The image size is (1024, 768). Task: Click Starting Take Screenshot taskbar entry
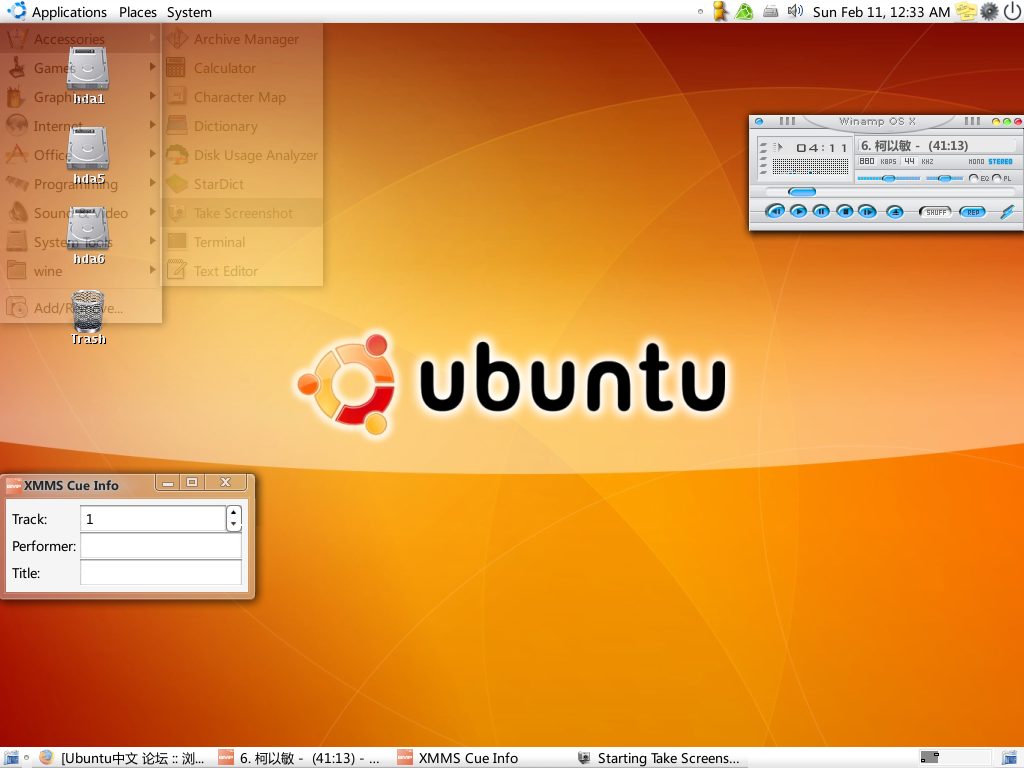(x=660, y=758)
